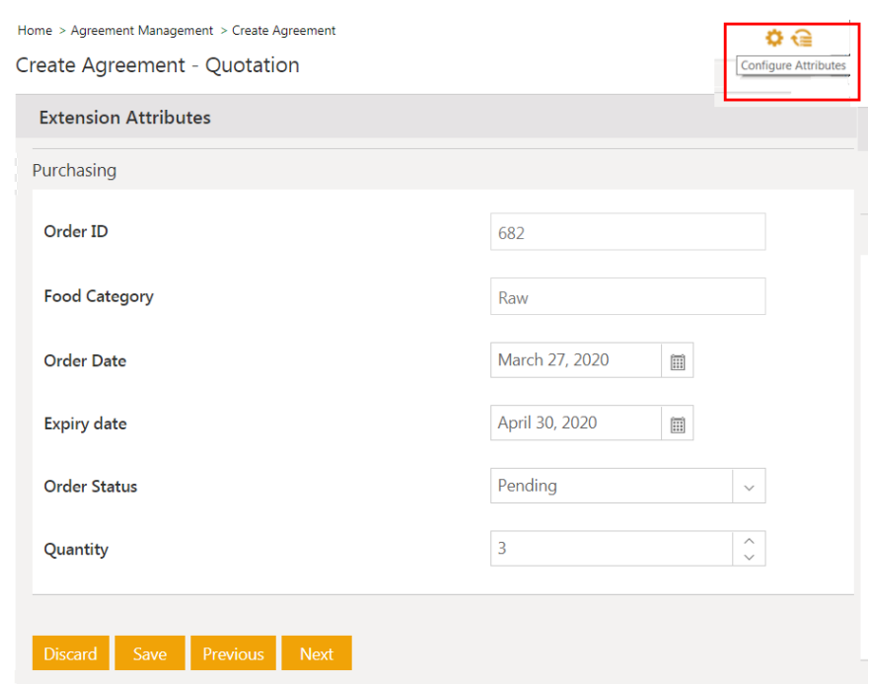Screen dimensions: 882x690
Task: Click the list icon beside the gear
Action: (x=802, y=38)
